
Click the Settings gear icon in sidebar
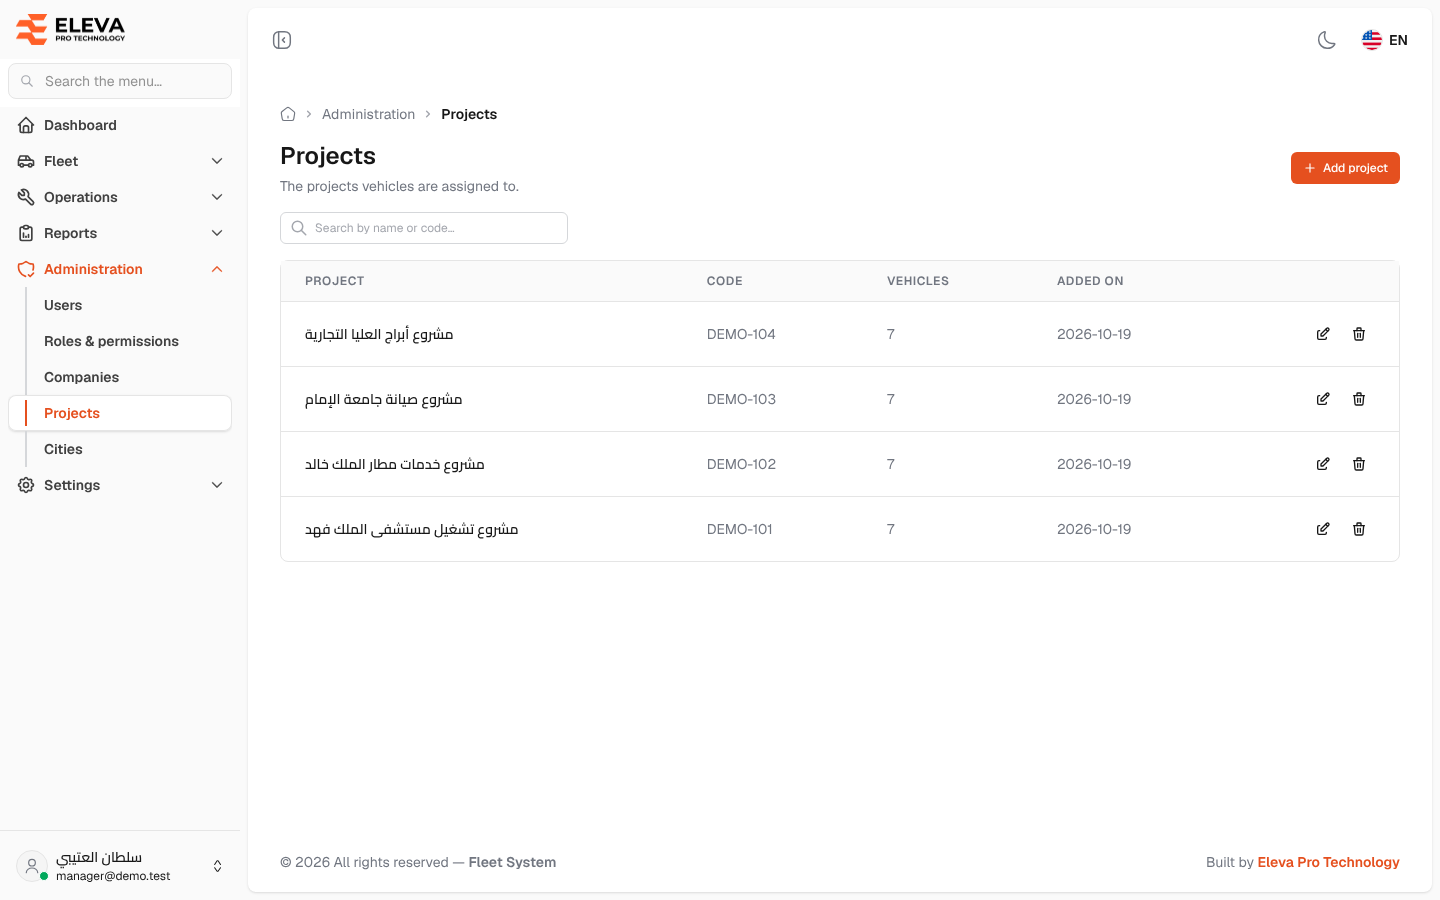click(26, 485)
